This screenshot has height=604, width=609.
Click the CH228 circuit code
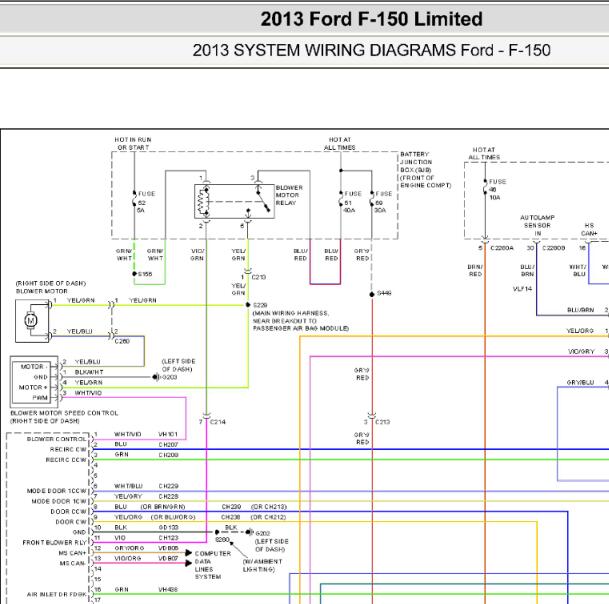point(168,496)
